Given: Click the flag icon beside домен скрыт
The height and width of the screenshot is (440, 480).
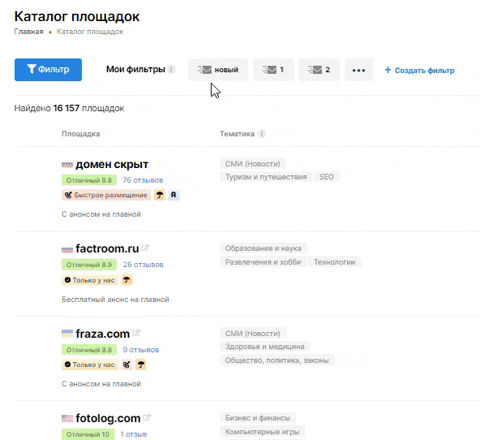Looking at the screenshot, I should pos(67,165).
